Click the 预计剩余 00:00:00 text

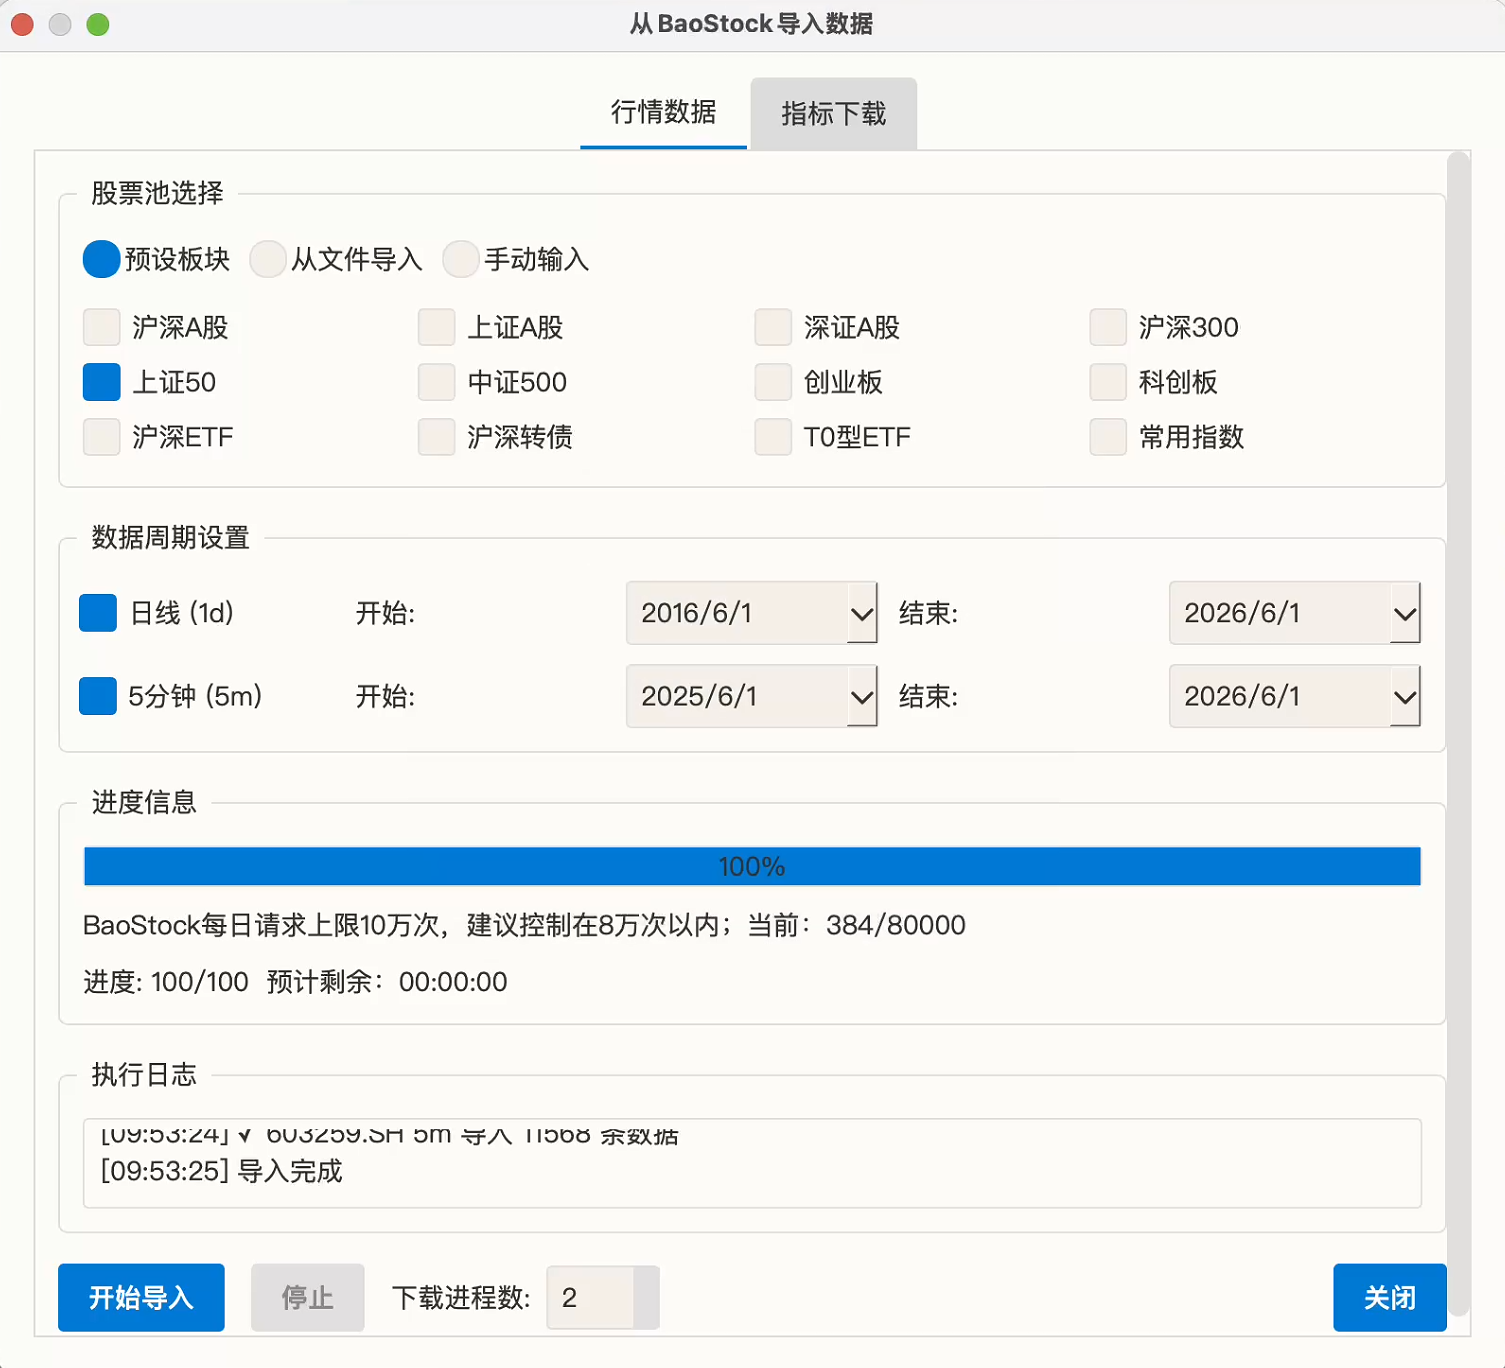pyautogui.click(x=387, y=982)
